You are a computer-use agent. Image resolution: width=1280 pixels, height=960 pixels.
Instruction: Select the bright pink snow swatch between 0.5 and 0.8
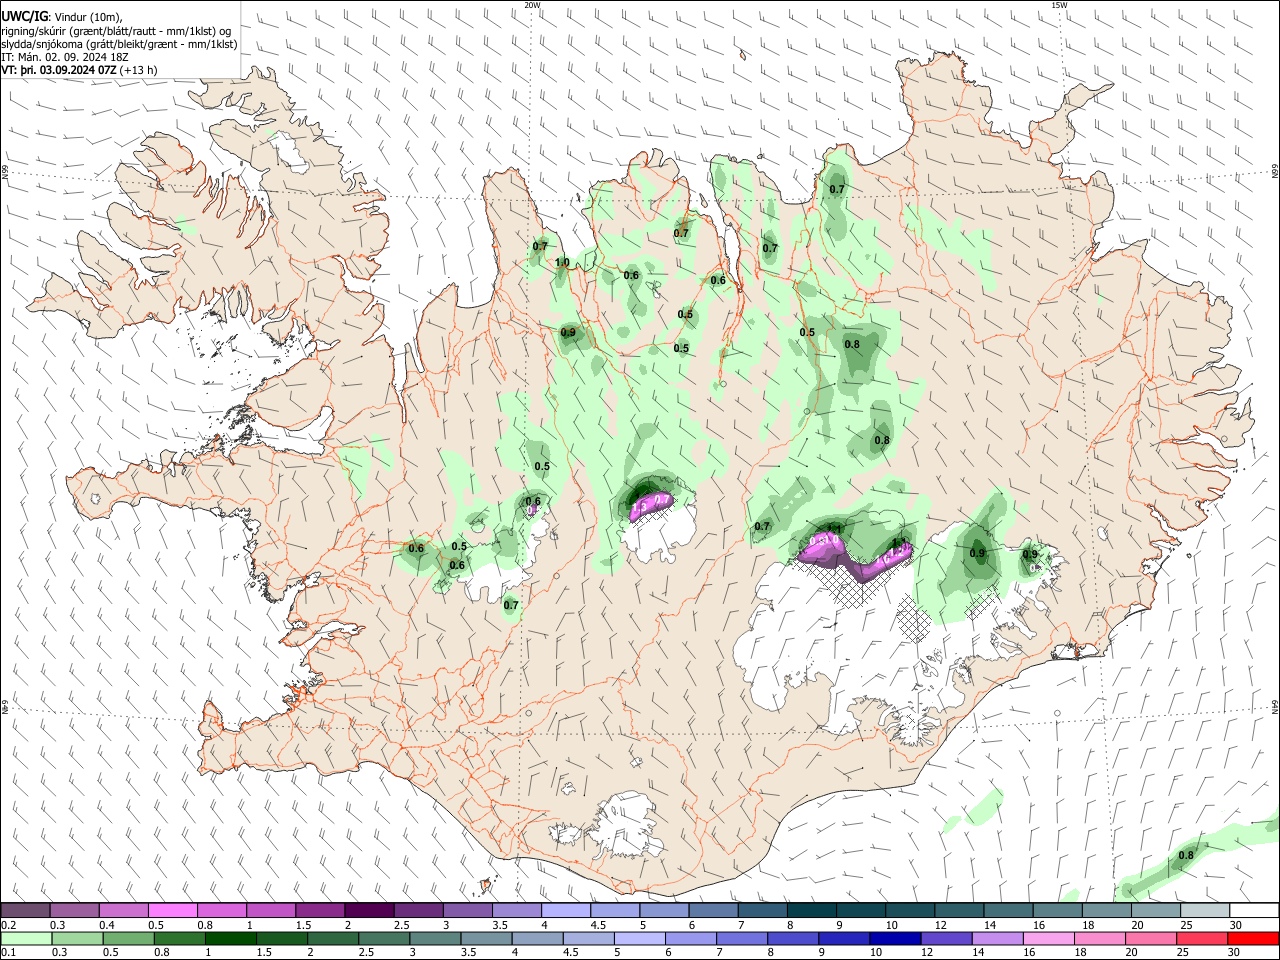tap(172, 910)
